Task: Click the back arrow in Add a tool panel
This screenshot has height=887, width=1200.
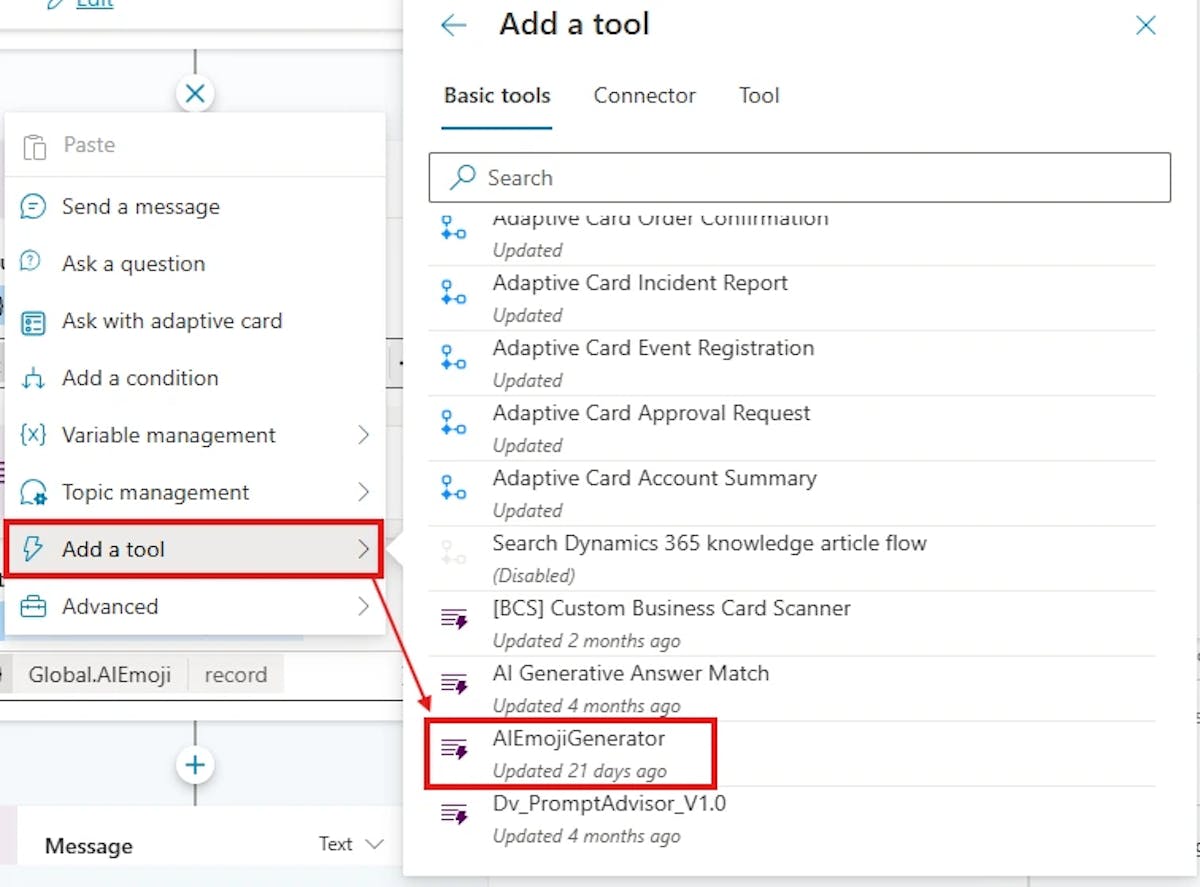Action: [453, 26]
